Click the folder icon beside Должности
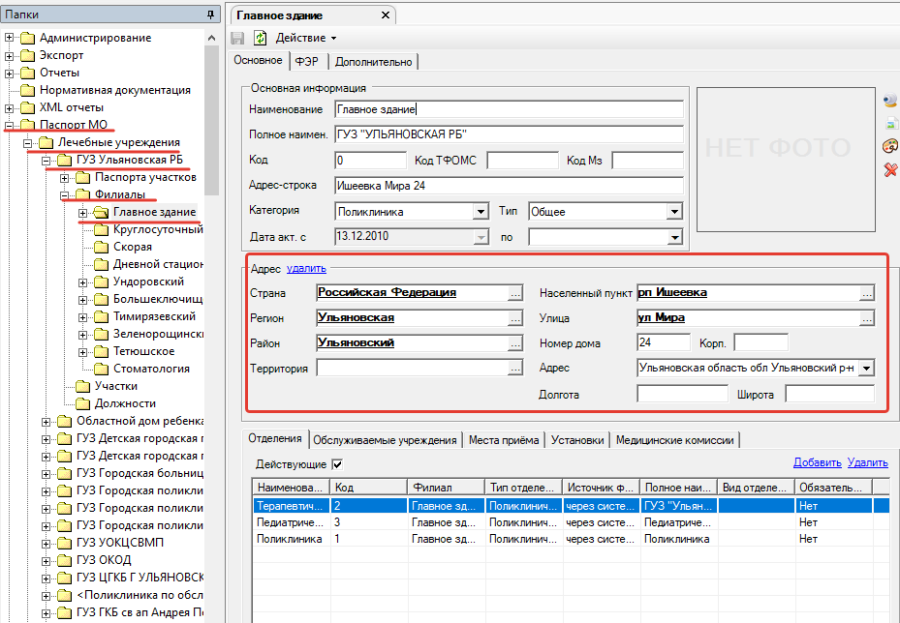This screenshot has height=623, width=900. click(x=83, y=404)
